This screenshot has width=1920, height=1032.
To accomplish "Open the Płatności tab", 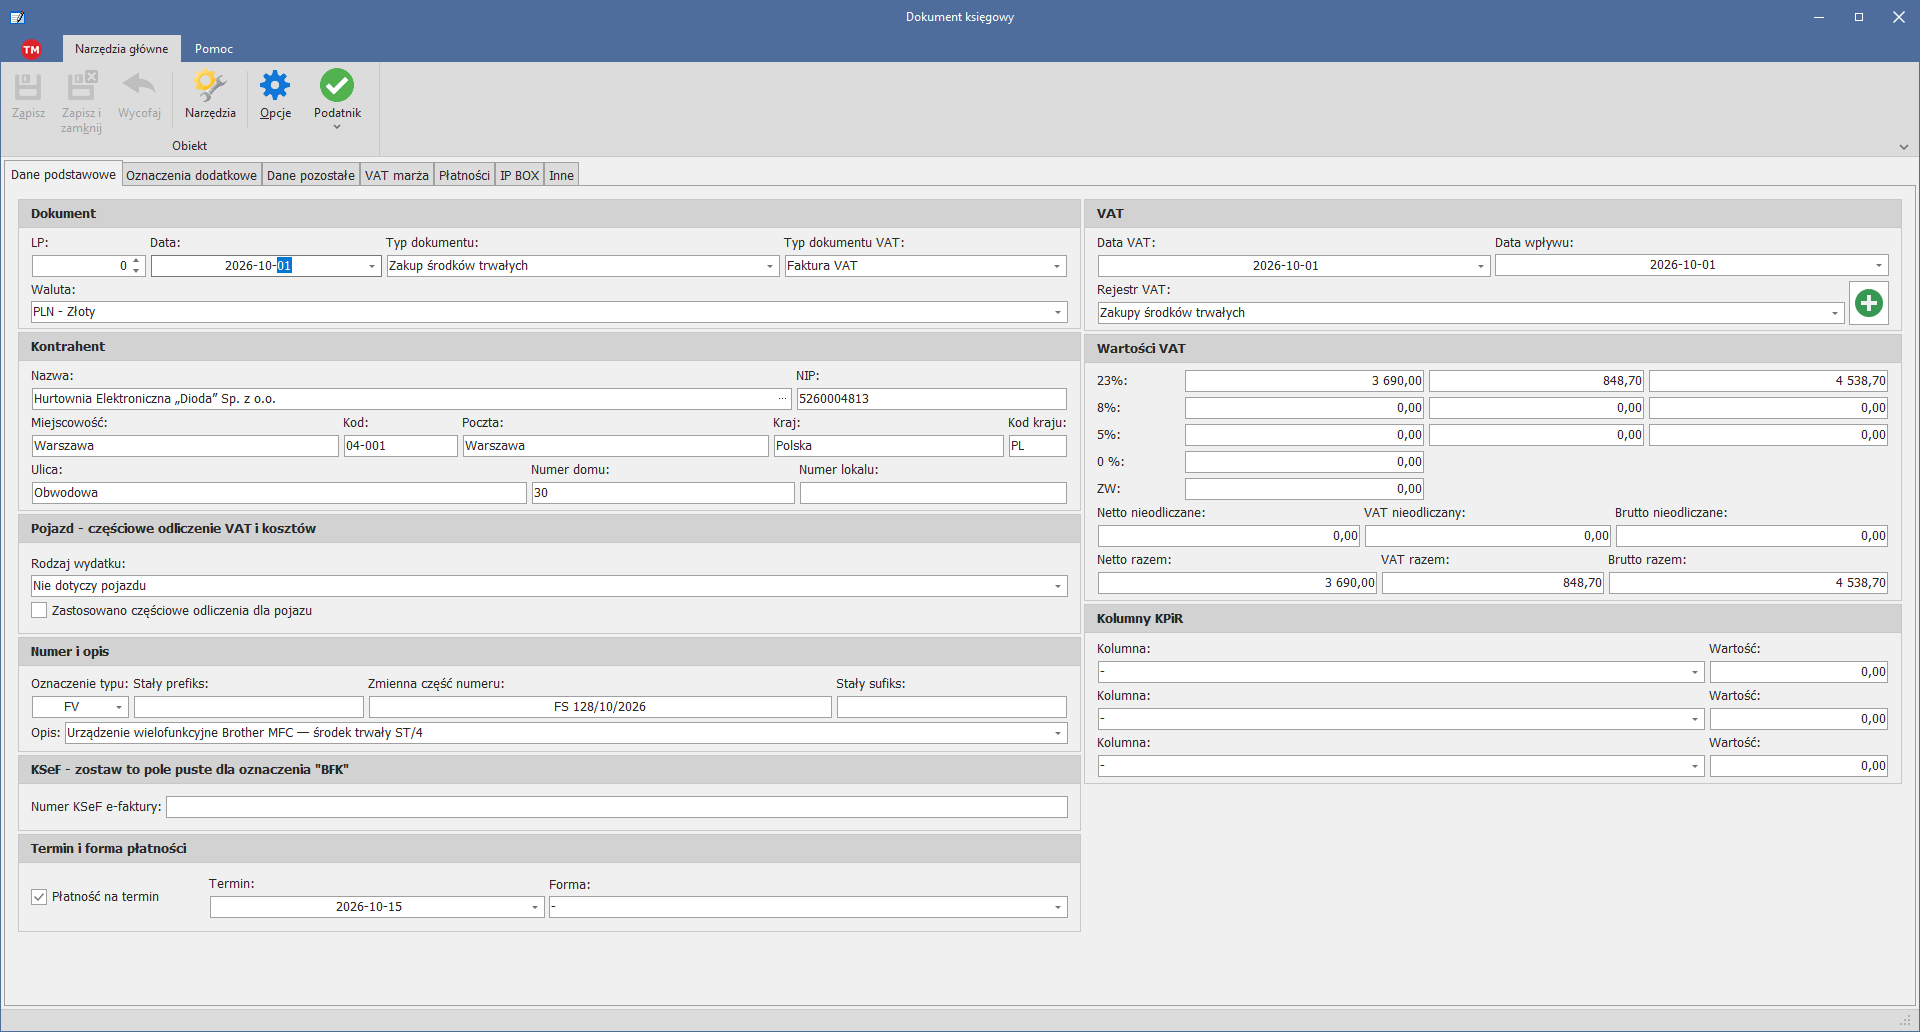I will pos(464,175).
